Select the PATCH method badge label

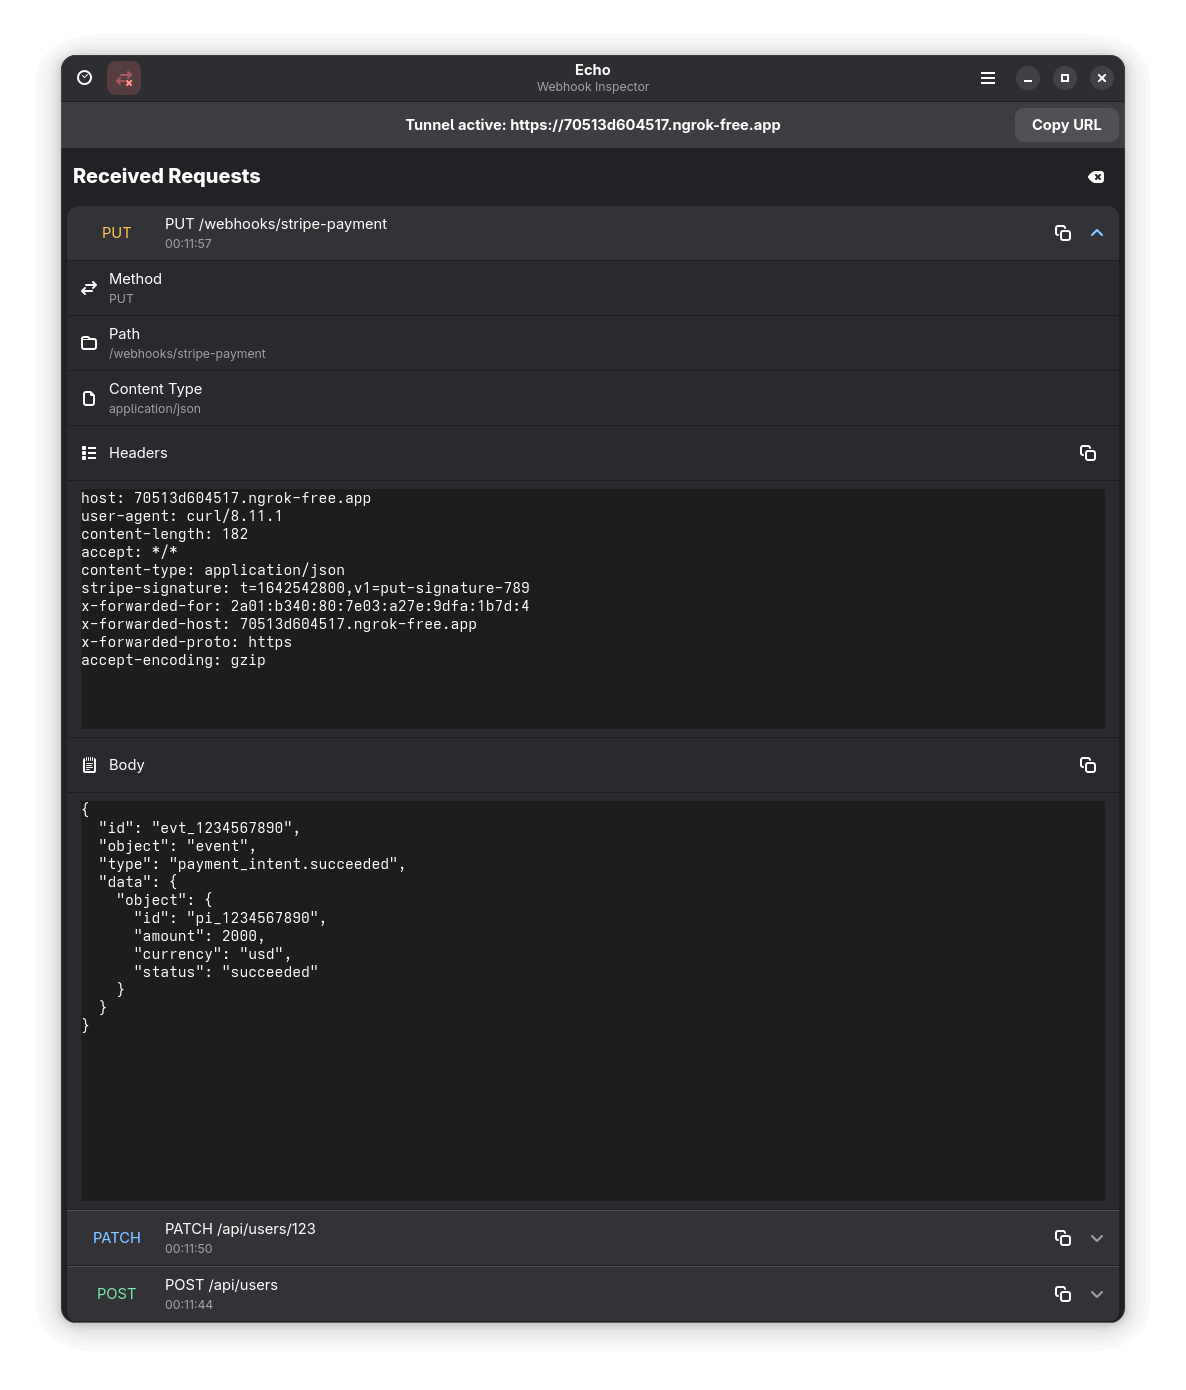[117, 1238]
